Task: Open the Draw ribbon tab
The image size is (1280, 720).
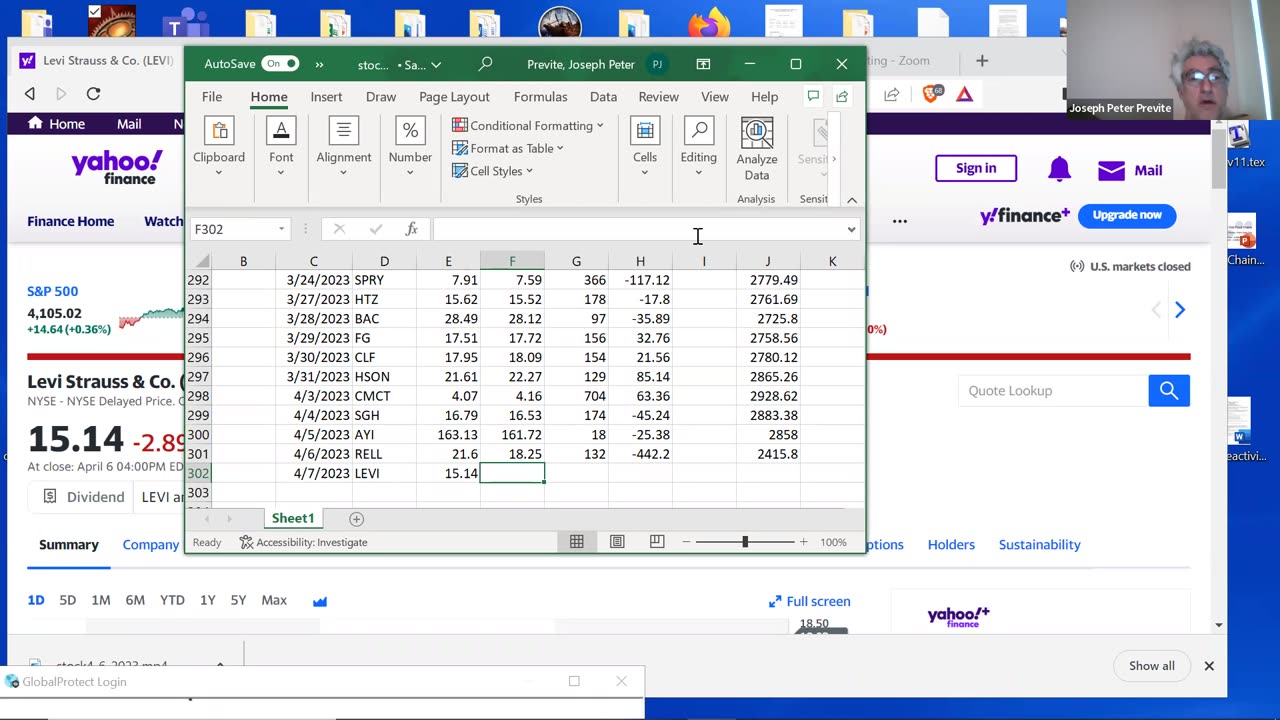Action: [381, 97]
